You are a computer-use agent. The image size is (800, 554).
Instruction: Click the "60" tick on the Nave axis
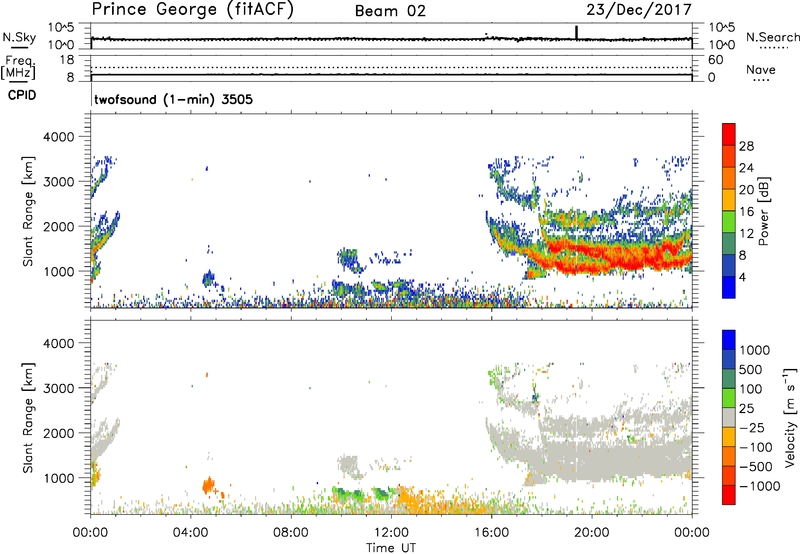click(x=716, y=60)
